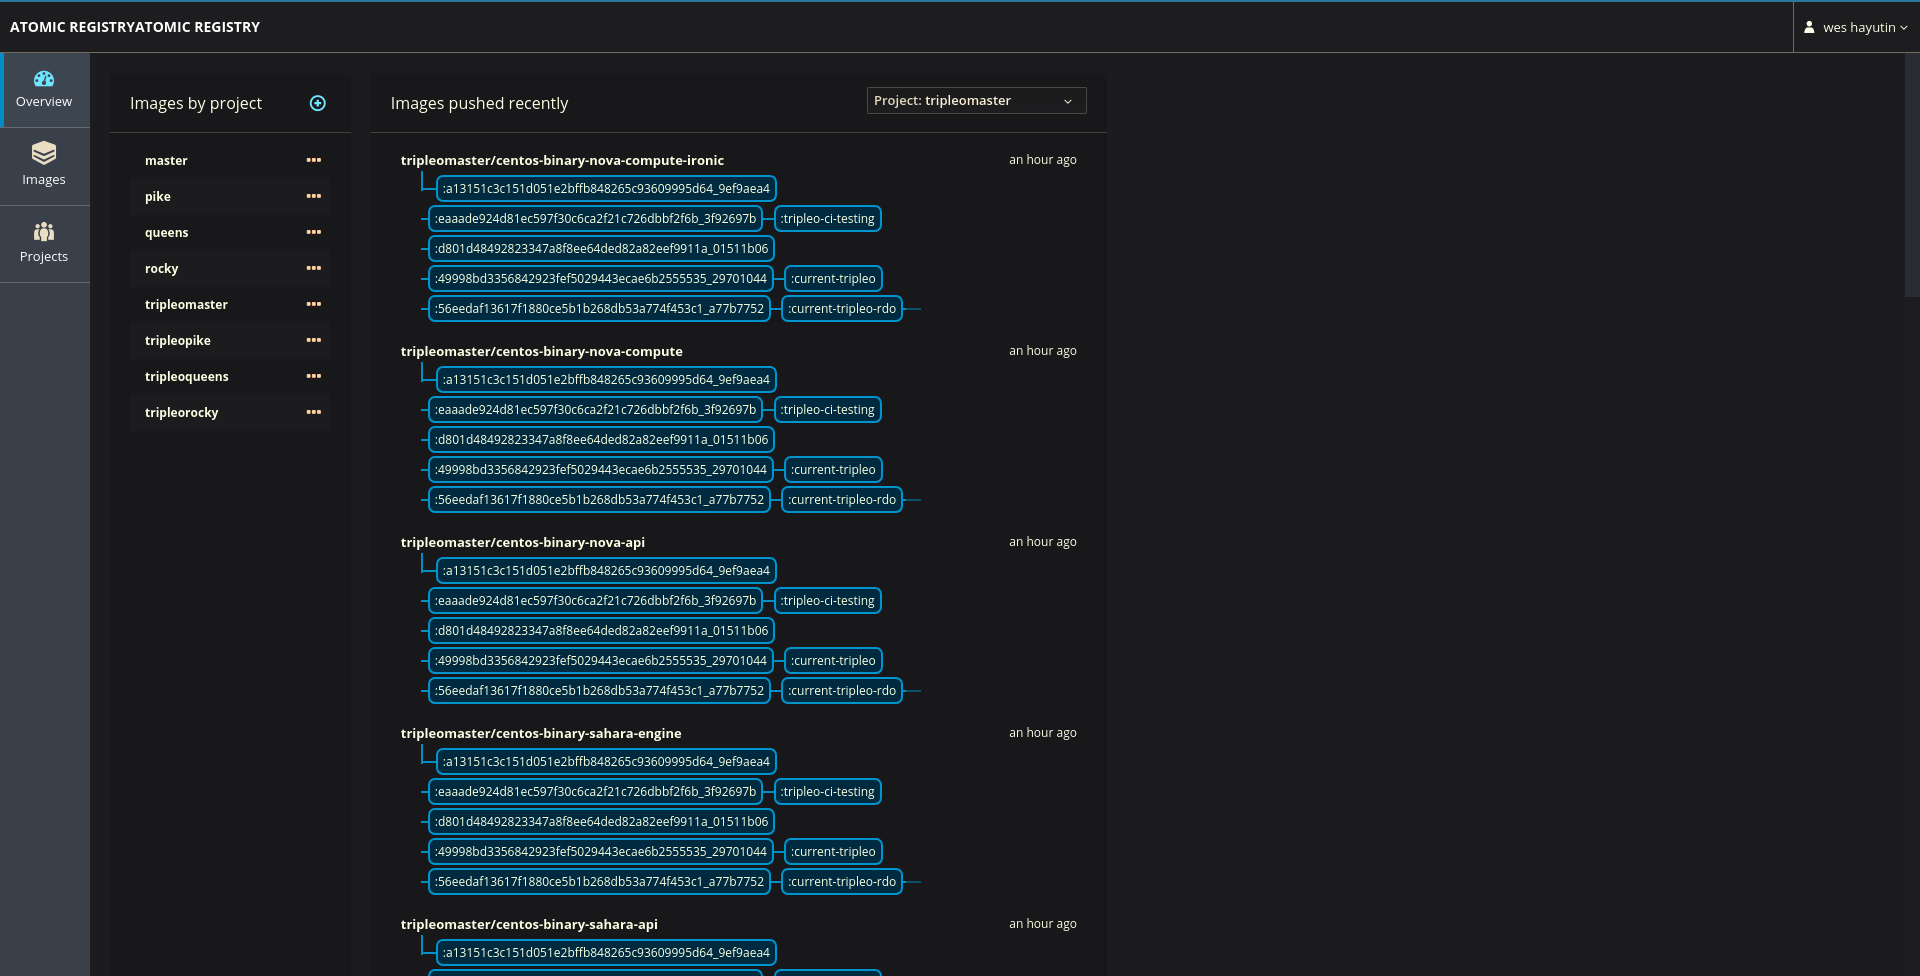Expand the Project: tripleomaster dropdown

pyautogui.click(x=976, y=101)
